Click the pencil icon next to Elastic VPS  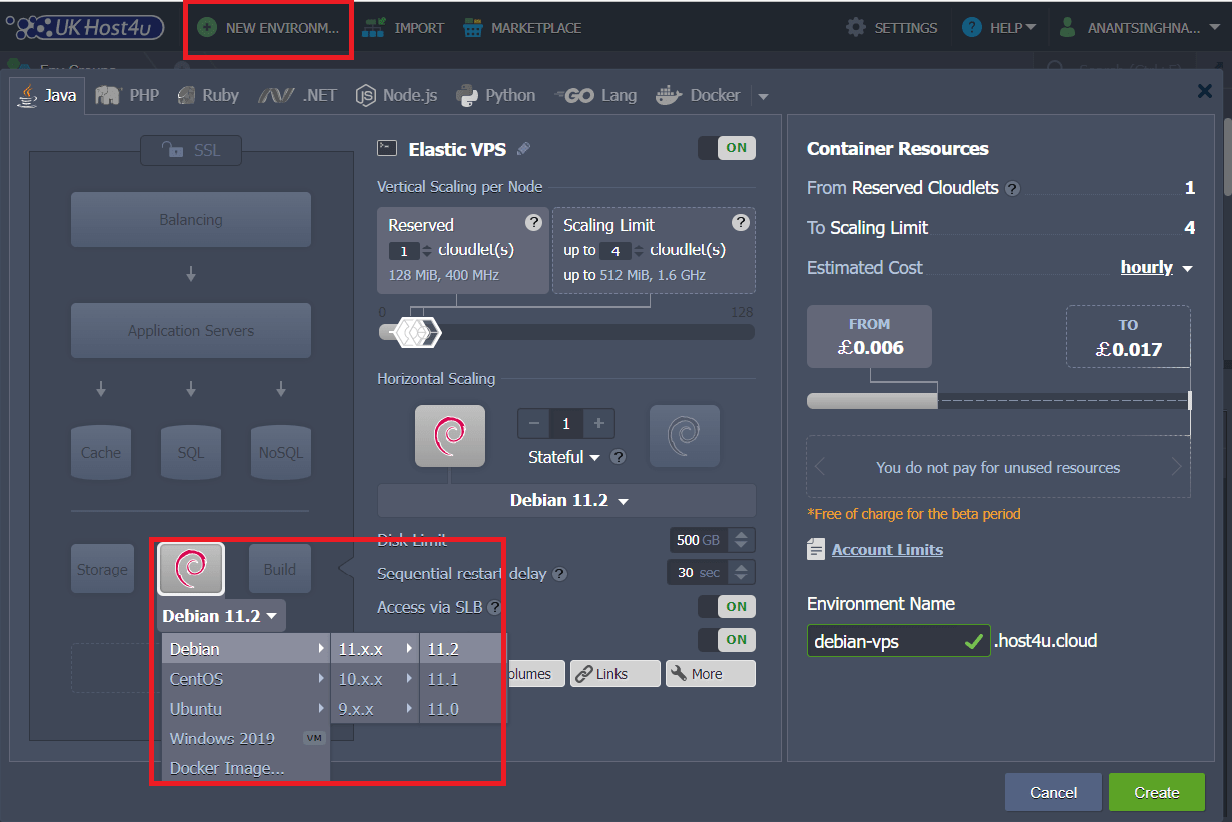click(x=522, y=147)
